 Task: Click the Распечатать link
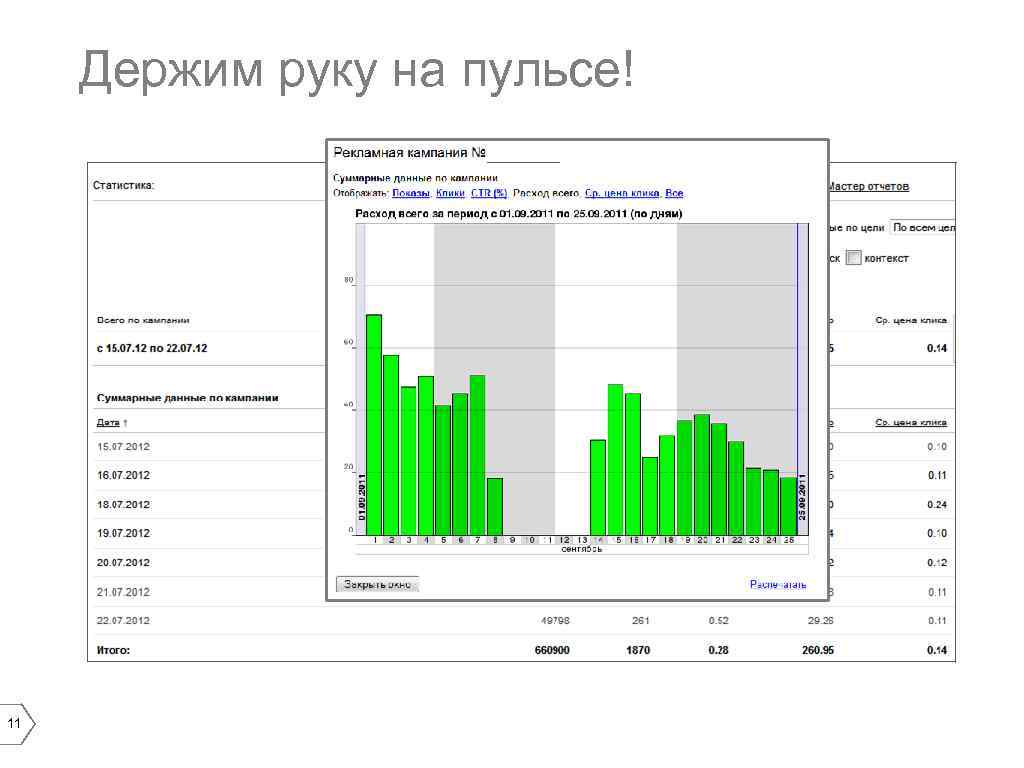(x=778, y=584)
